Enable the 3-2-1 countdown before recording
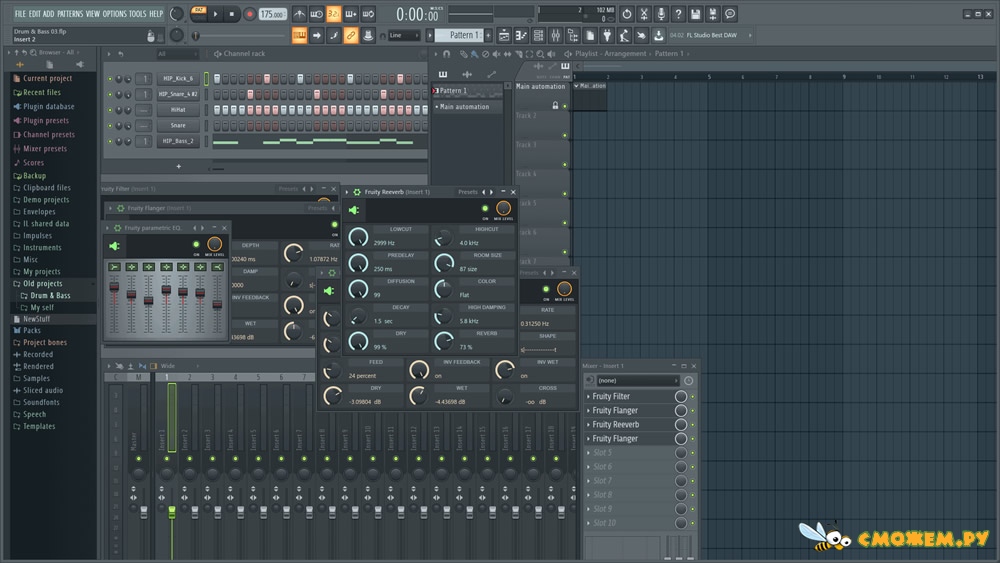The width and height of the screenshot is (1000, 563). click(x=334, y=13)
